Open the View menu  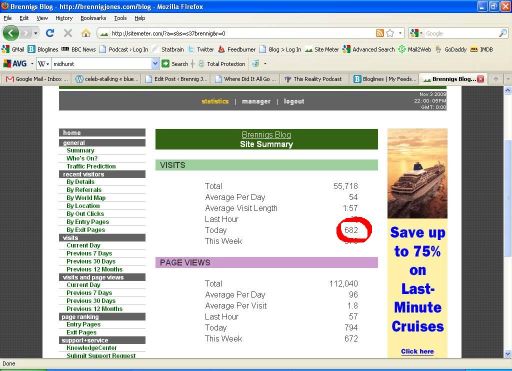42,18
